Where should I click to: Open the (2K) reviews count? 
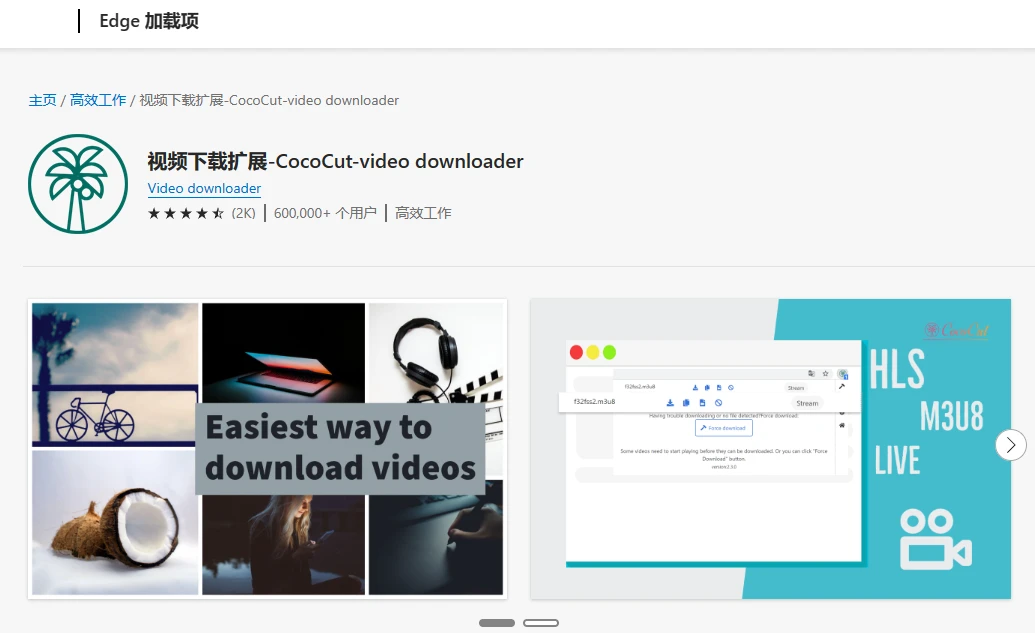point(243,213)
